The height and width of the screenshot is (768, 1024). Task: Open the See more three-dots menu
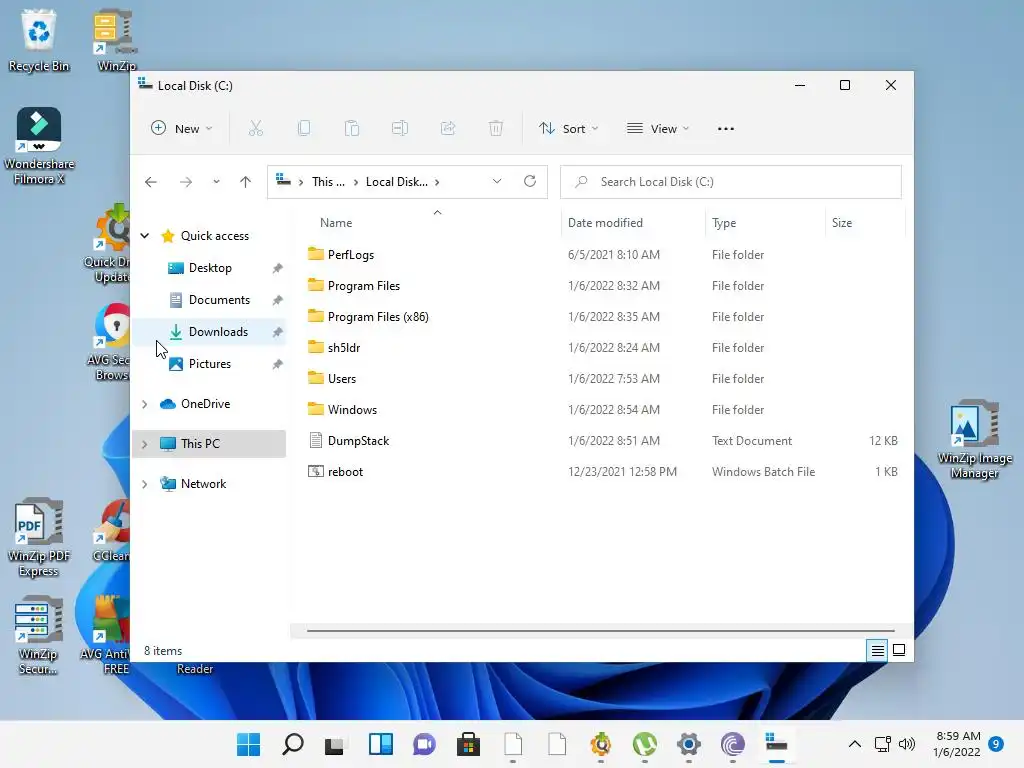pos(726,129)
